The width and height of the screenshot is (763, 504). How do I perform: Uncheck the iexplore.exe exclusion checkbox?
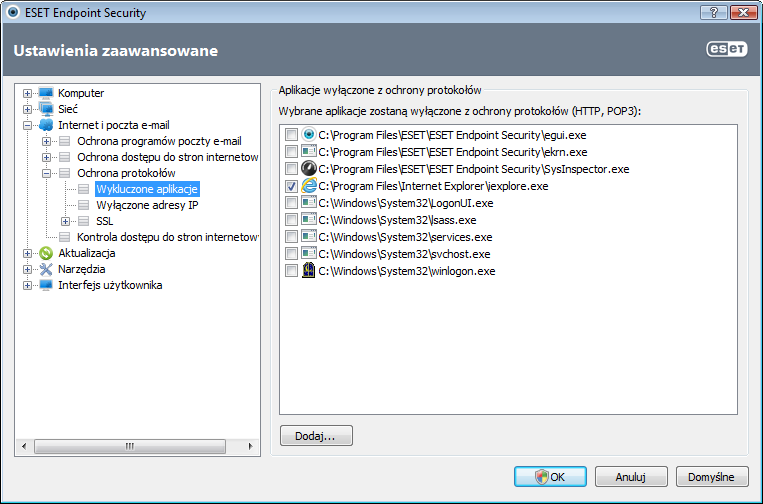[x=291, y=186]
